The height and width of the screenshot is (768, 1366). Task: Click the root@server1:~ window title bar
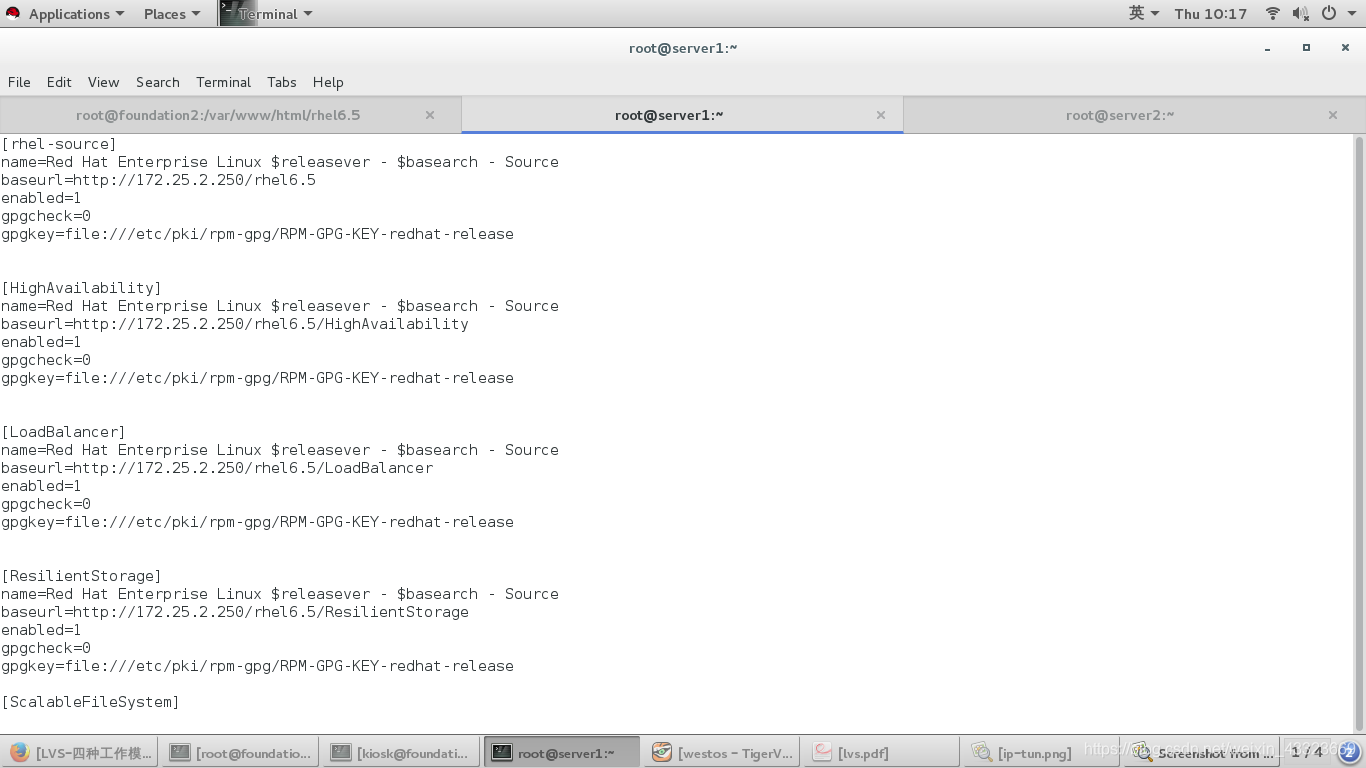tap(683, 48)
